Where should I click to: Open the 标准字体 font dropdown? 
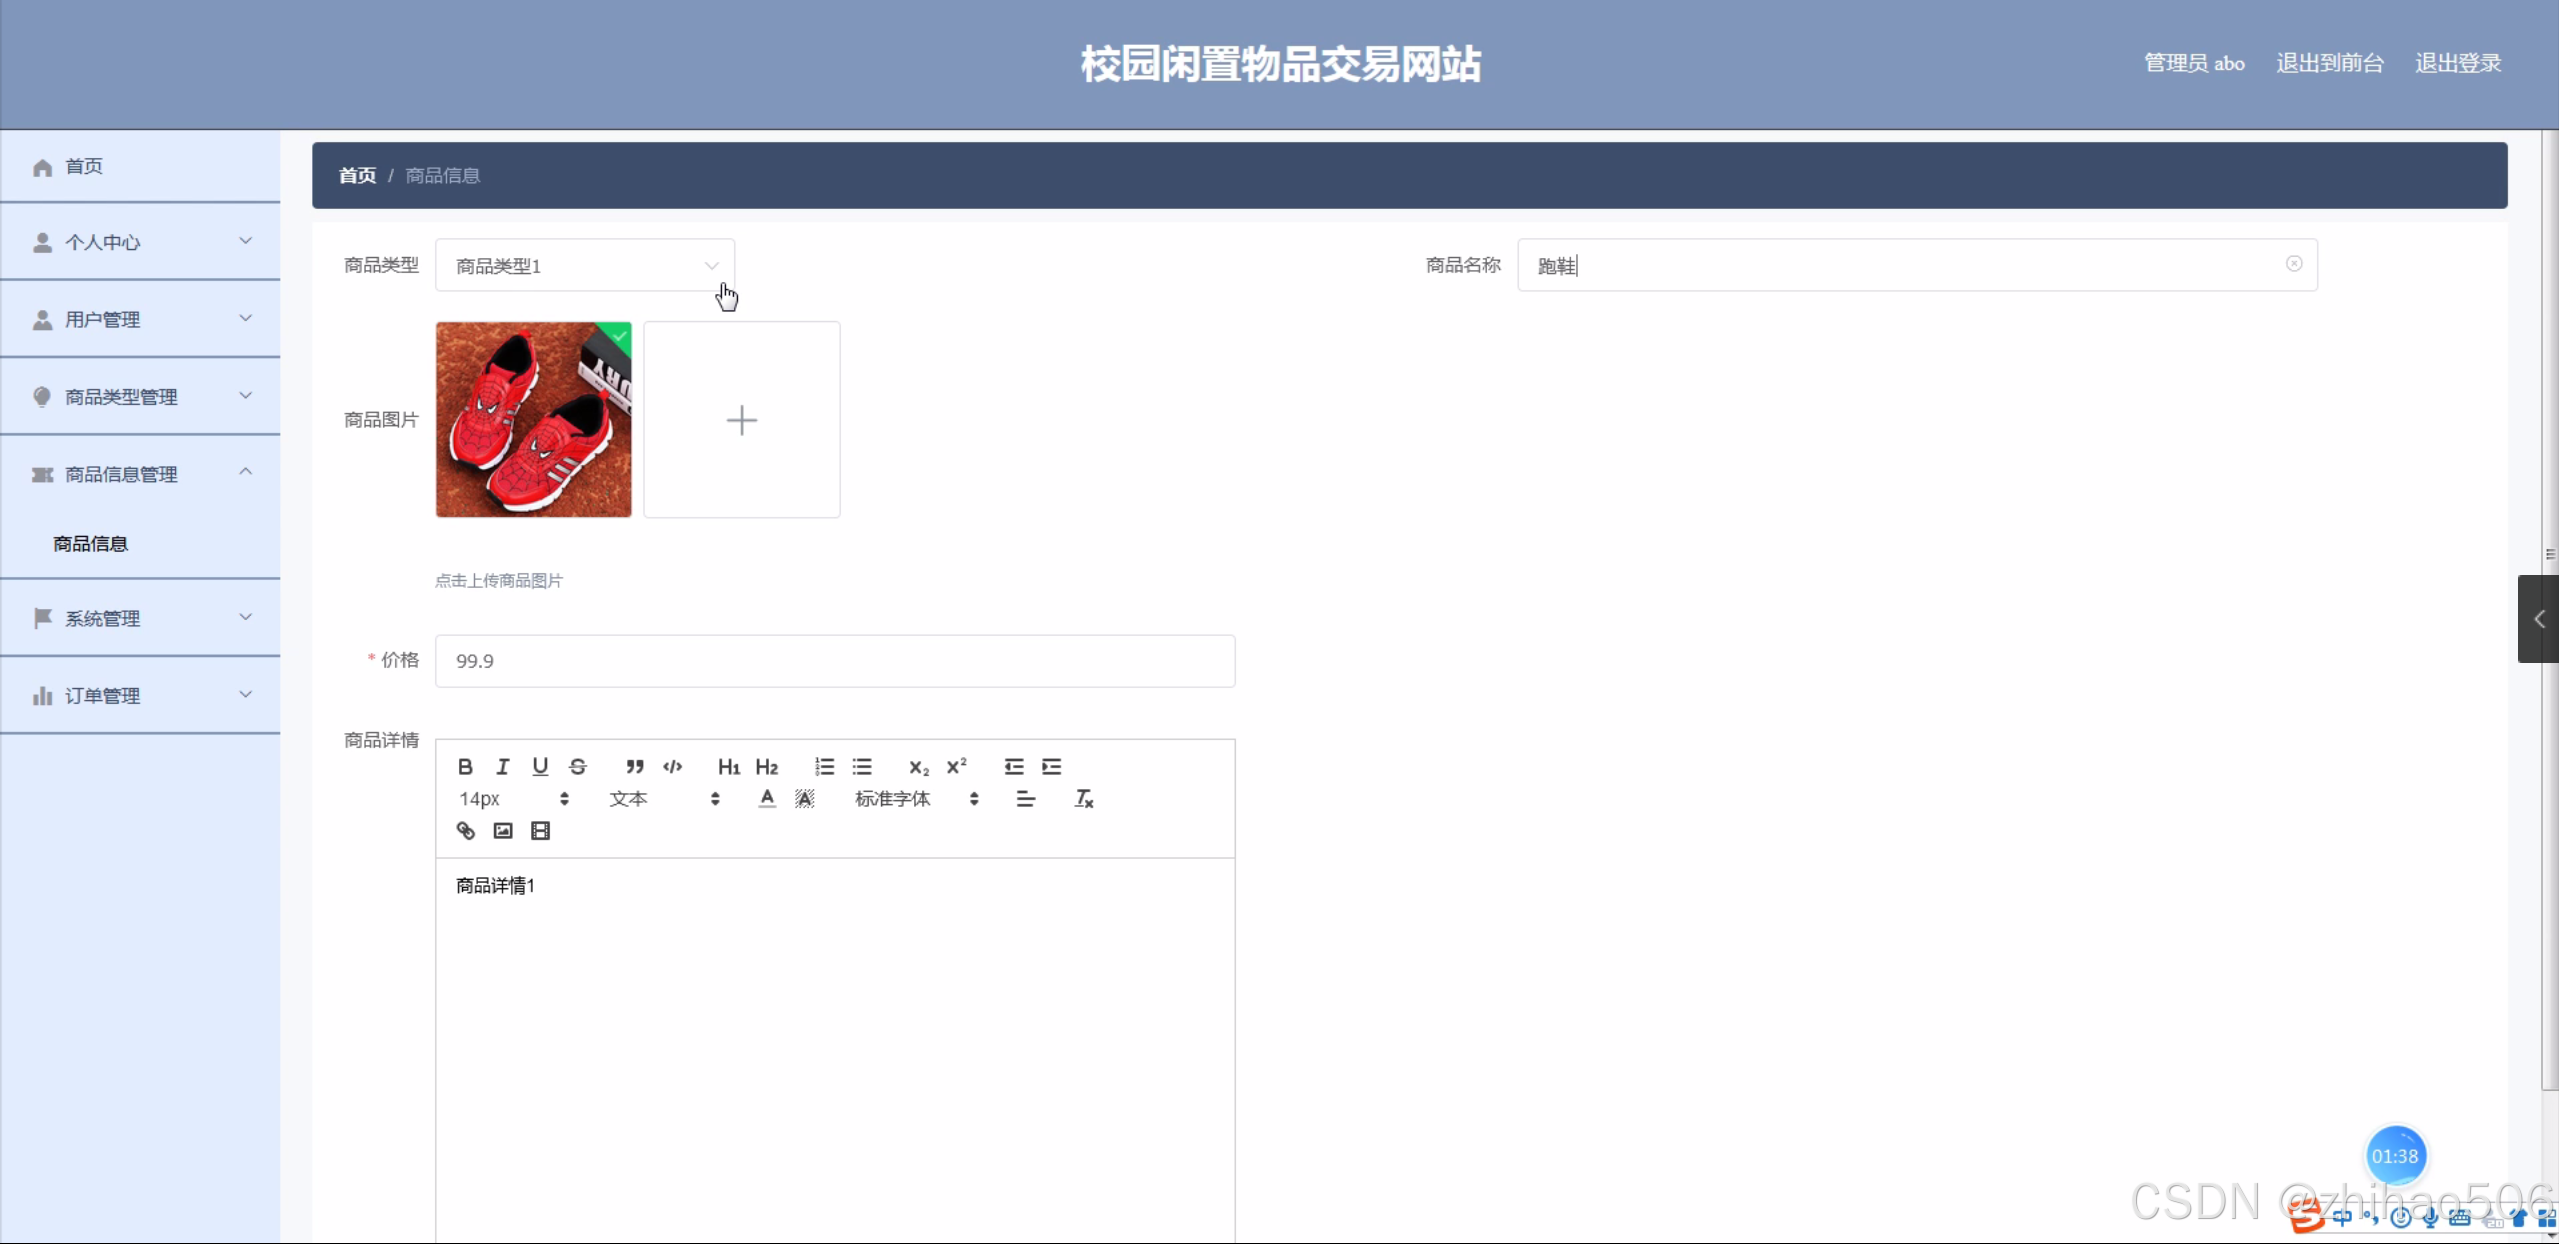[916, 799]
